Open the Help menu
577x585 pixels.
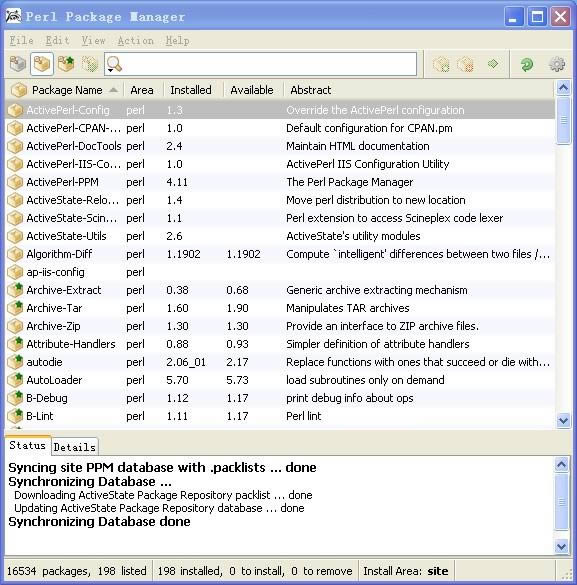(x=178, y=40)
